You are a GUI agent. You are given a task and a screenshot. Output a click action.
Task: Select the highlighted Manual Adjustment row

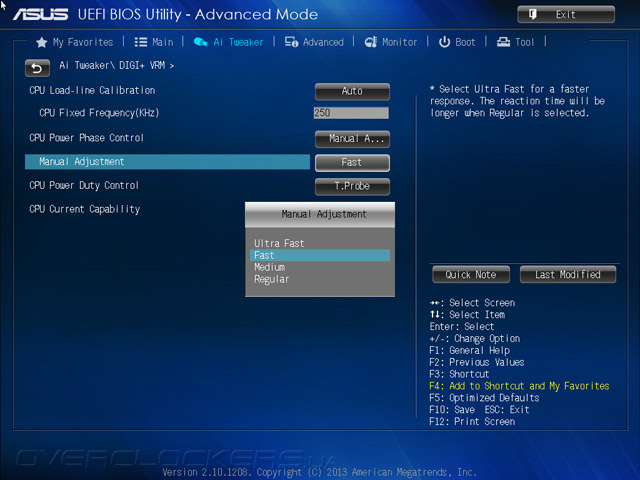pyautogui.click(x=167, y=162)
